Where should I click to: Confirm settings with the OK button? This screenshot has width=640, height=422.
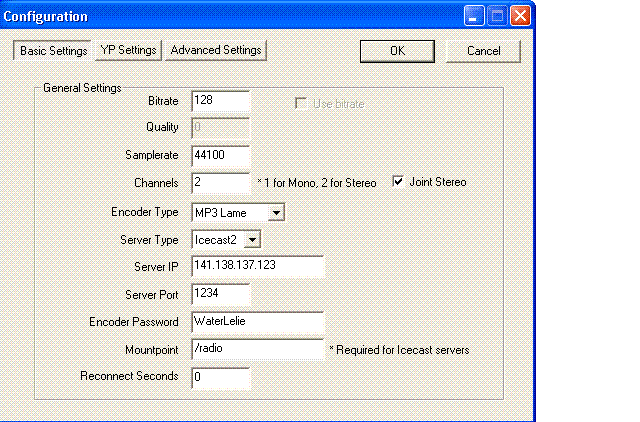click(397, 51)
